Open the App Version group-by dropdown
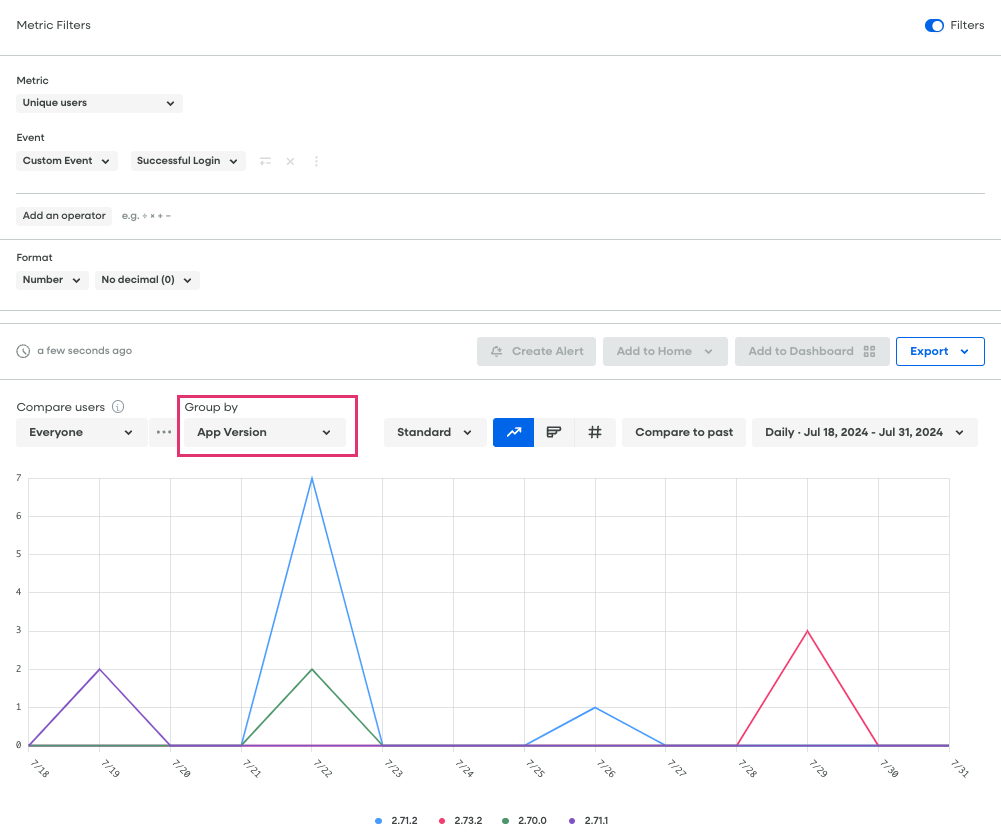 point(264,433)
